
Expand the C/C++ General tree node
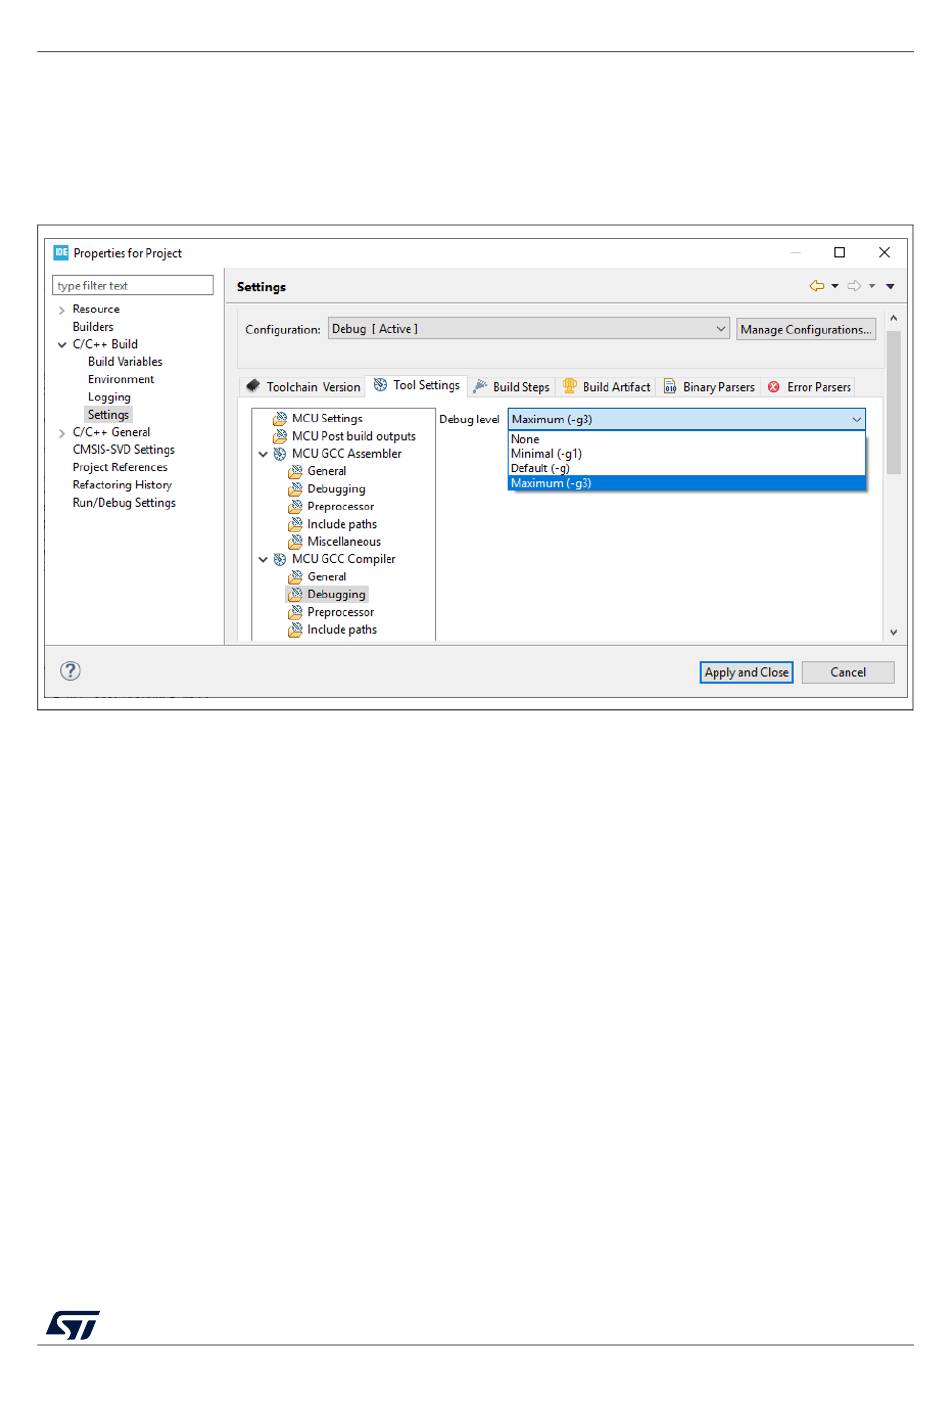tap(62, 433)
